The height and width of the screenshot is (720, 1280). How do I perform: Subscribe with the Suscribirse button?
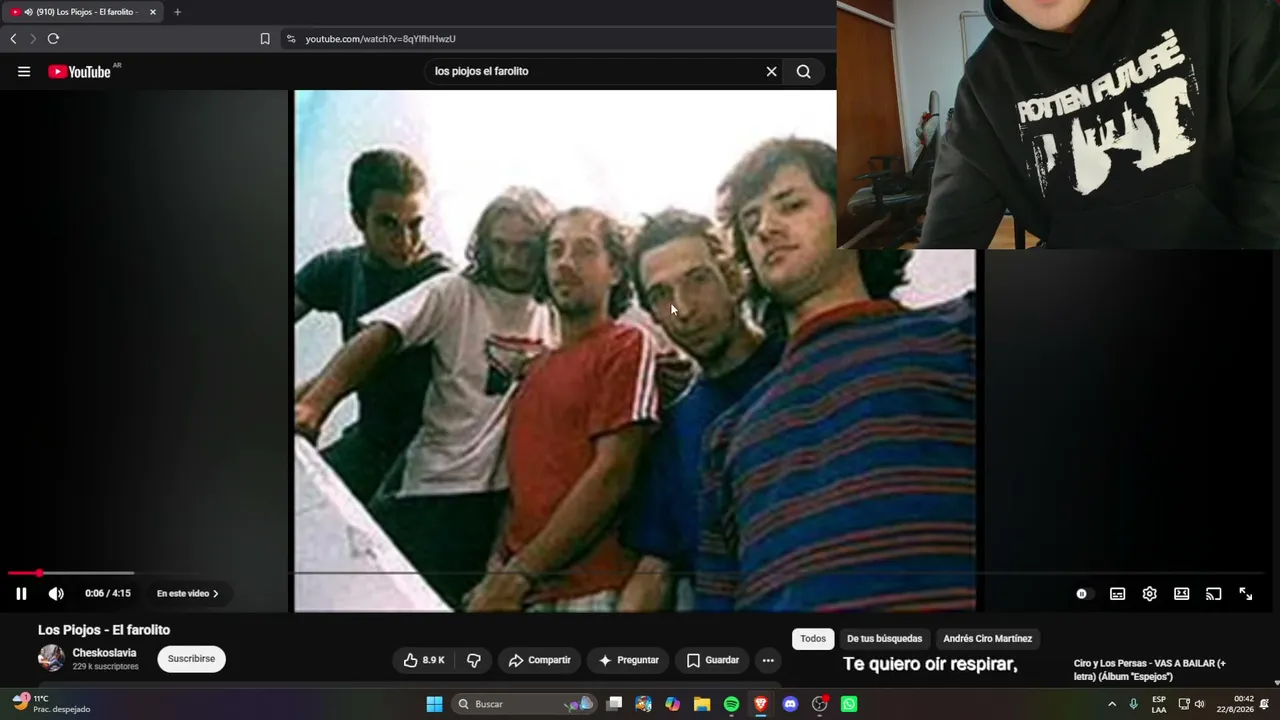tap(191, 659)
